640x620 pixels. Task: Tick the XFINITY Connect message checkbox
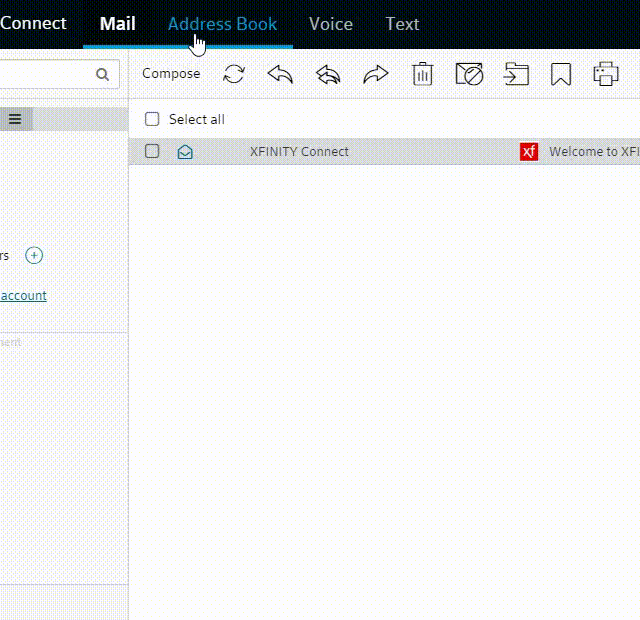click(x=152, y=152)
